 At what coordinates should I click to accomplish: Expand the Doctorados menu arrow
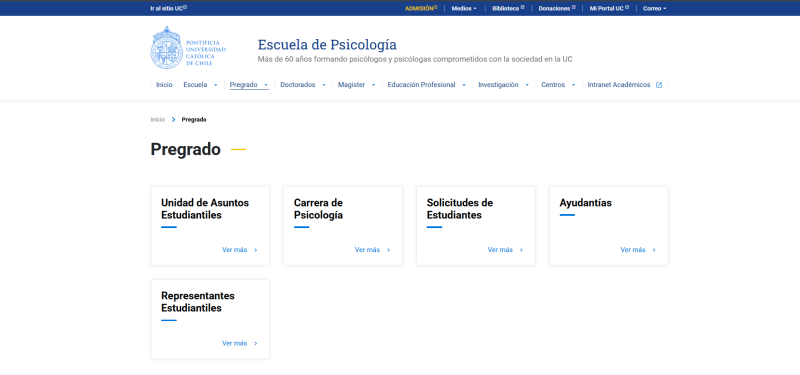pyautogui.click(x=323, y=85)
